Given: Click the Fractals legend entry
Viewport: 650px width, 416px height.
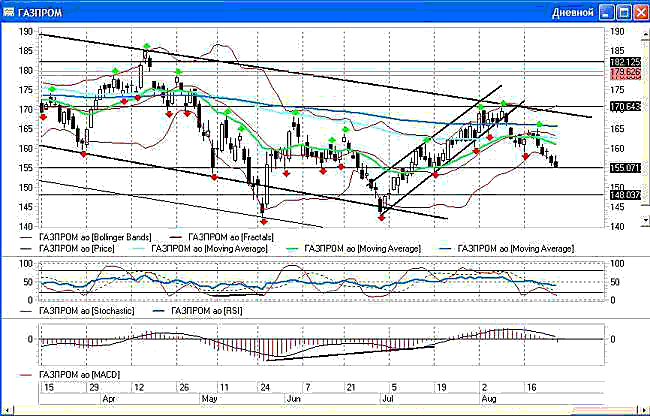Looking at the screenshot, I should coord(222,237).
